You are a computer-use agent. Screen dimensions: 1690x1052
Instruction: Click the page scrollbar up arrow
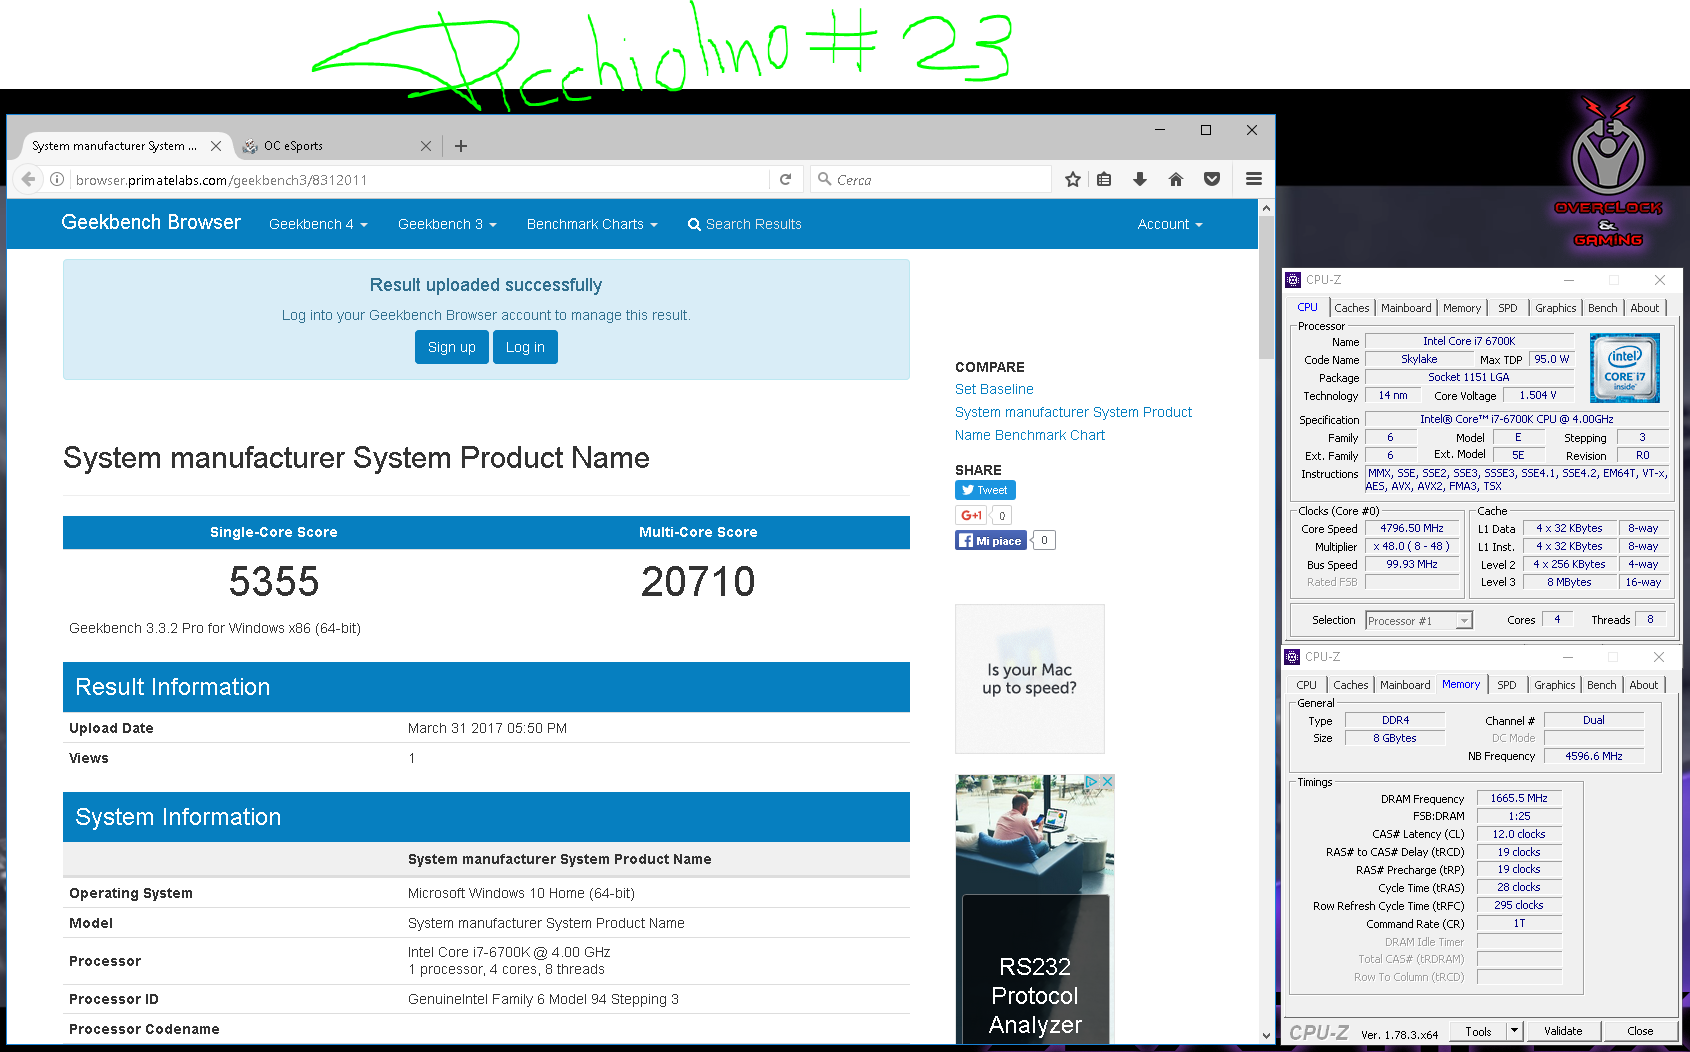(x=1267, y=208)
